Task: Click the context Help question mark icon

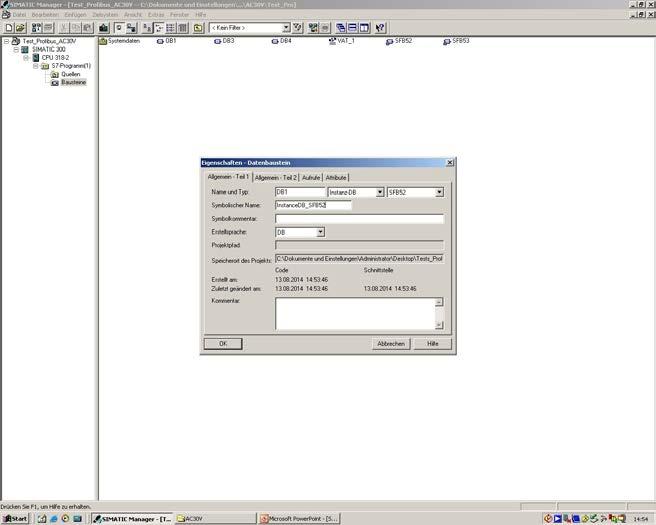Action: [380, 28]
